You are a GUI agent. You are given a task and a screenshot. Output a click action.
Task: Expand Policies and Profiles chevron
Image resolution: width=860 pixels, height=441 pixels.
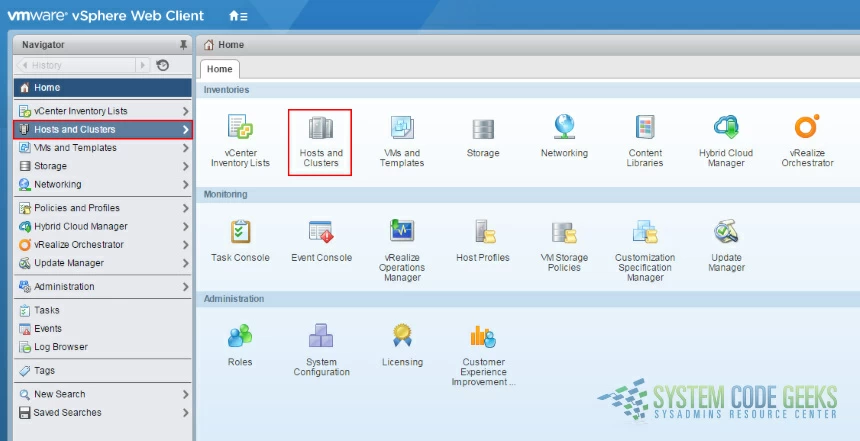[185, 208]
